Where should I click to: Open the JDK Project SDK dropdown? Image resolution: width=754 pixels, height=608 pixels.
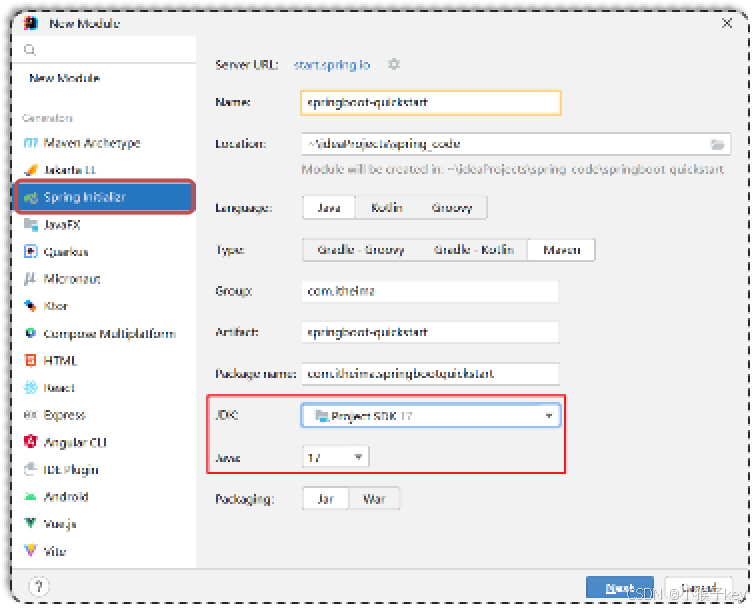(x=431, y=416)
